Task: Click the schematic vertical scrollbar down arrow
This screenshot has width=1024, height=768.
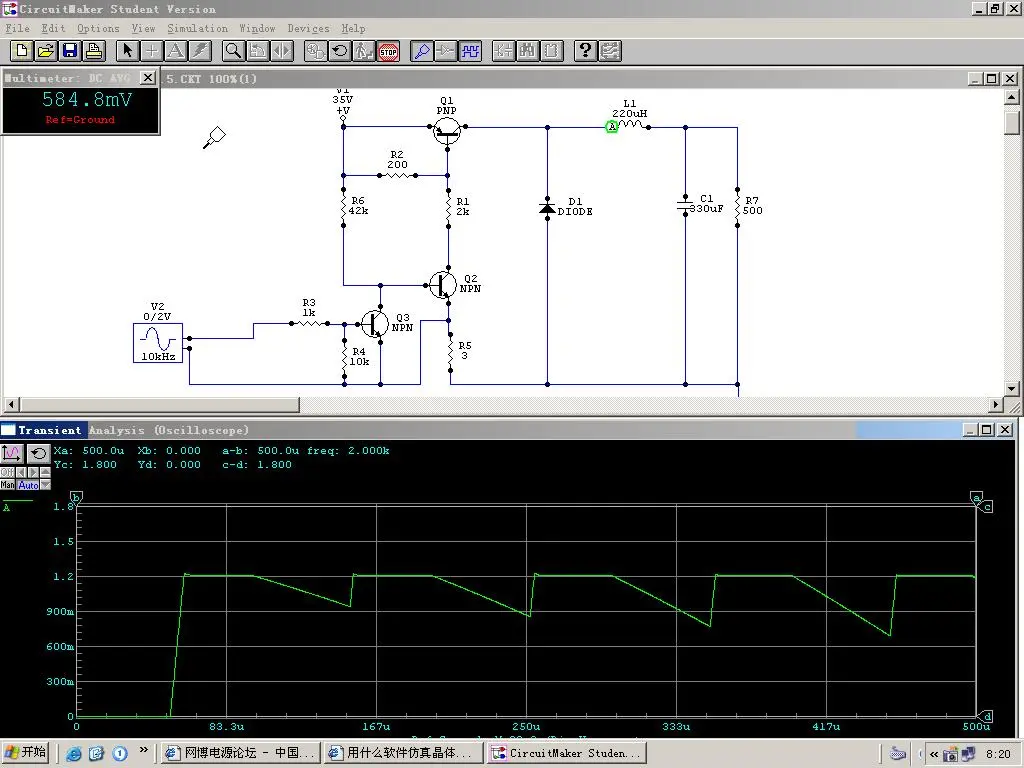Action: (1011, 388)
